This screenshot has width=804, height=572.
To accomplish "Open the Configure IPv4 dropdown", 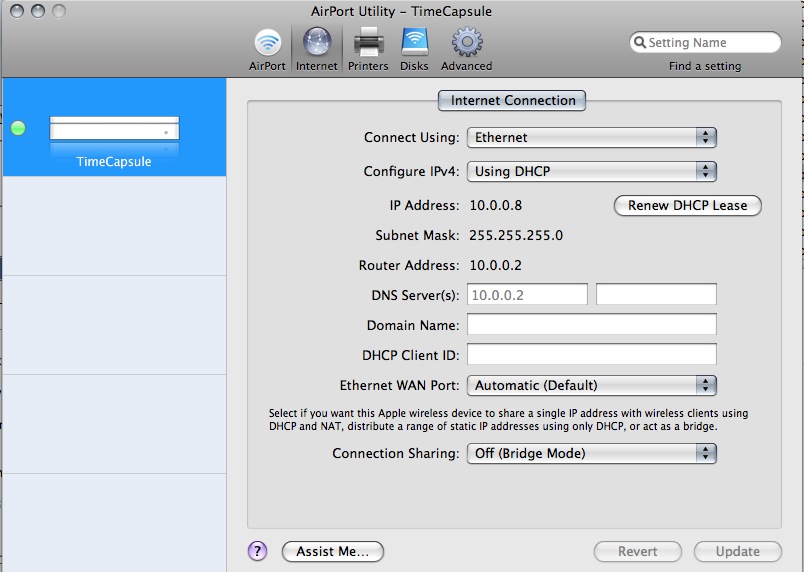I will [x=592, y=171].
